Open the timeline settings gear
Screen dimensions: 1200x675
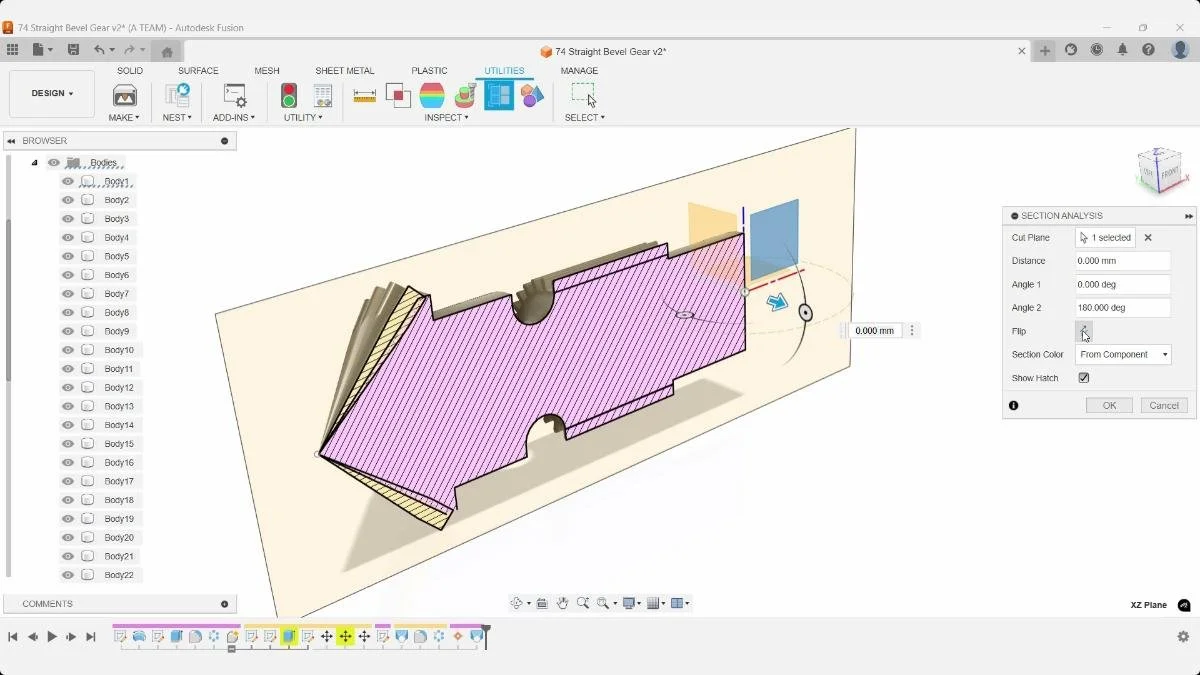[1183, 636]
